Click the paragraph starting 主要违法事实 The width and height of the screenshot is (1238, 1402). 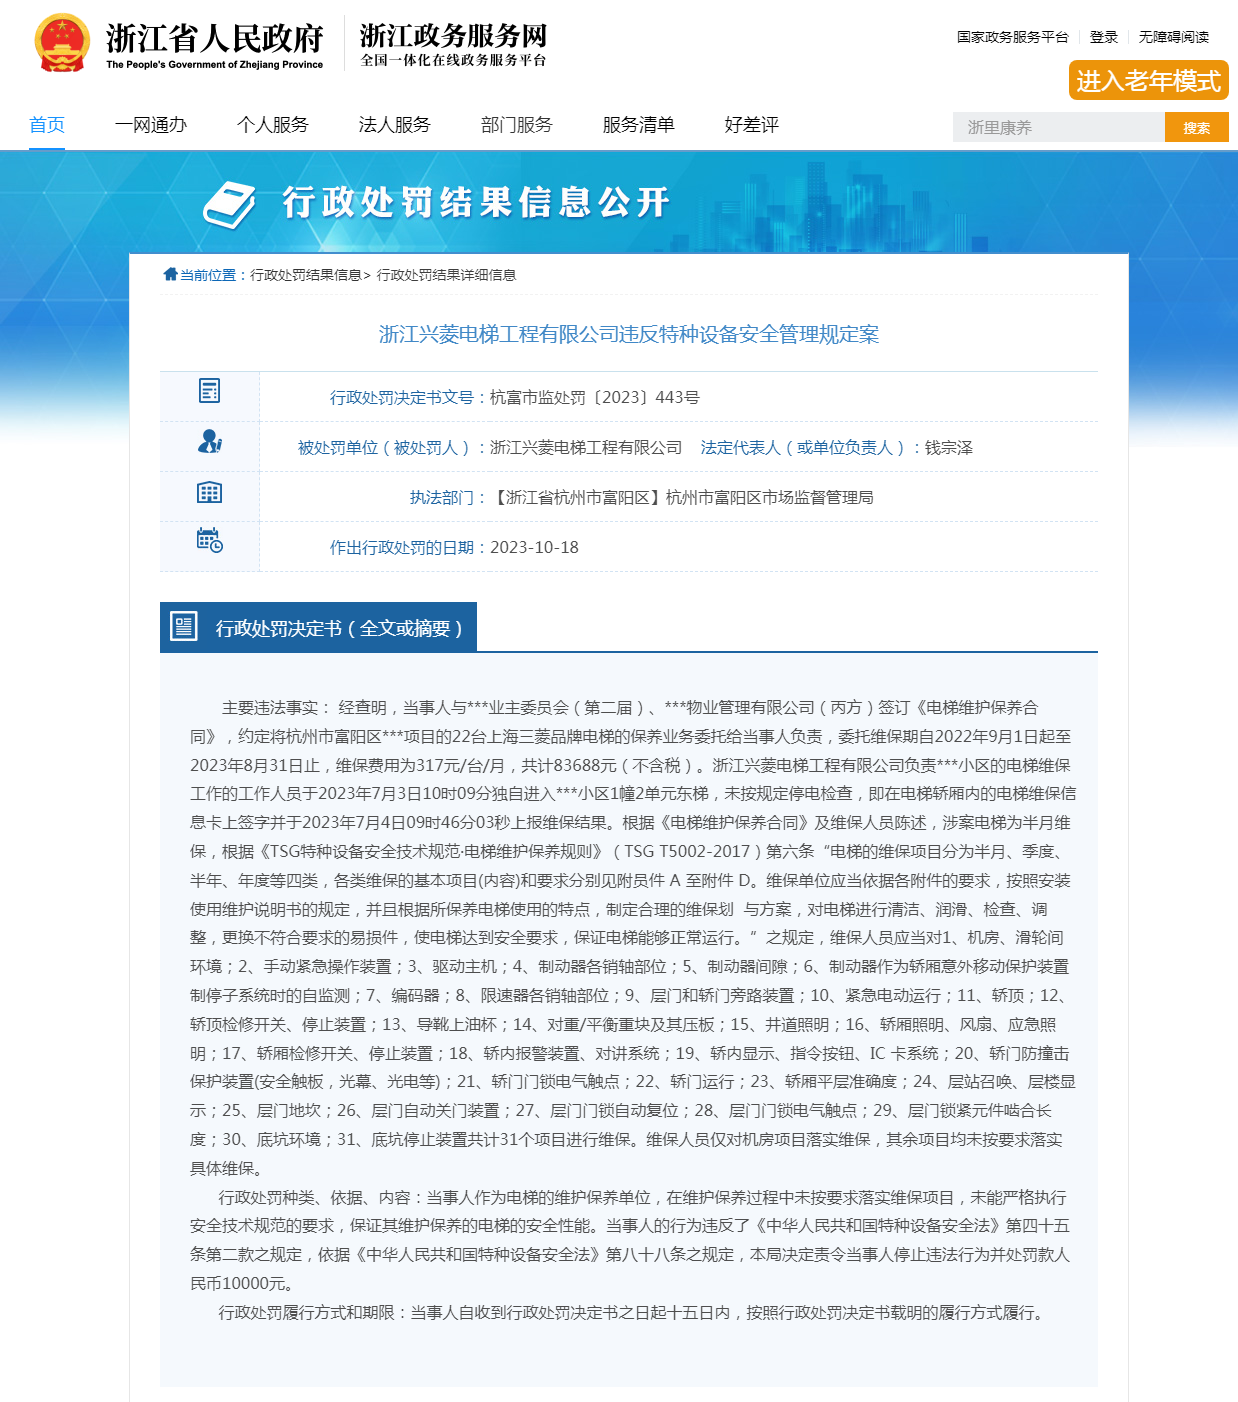pos(633,937)
